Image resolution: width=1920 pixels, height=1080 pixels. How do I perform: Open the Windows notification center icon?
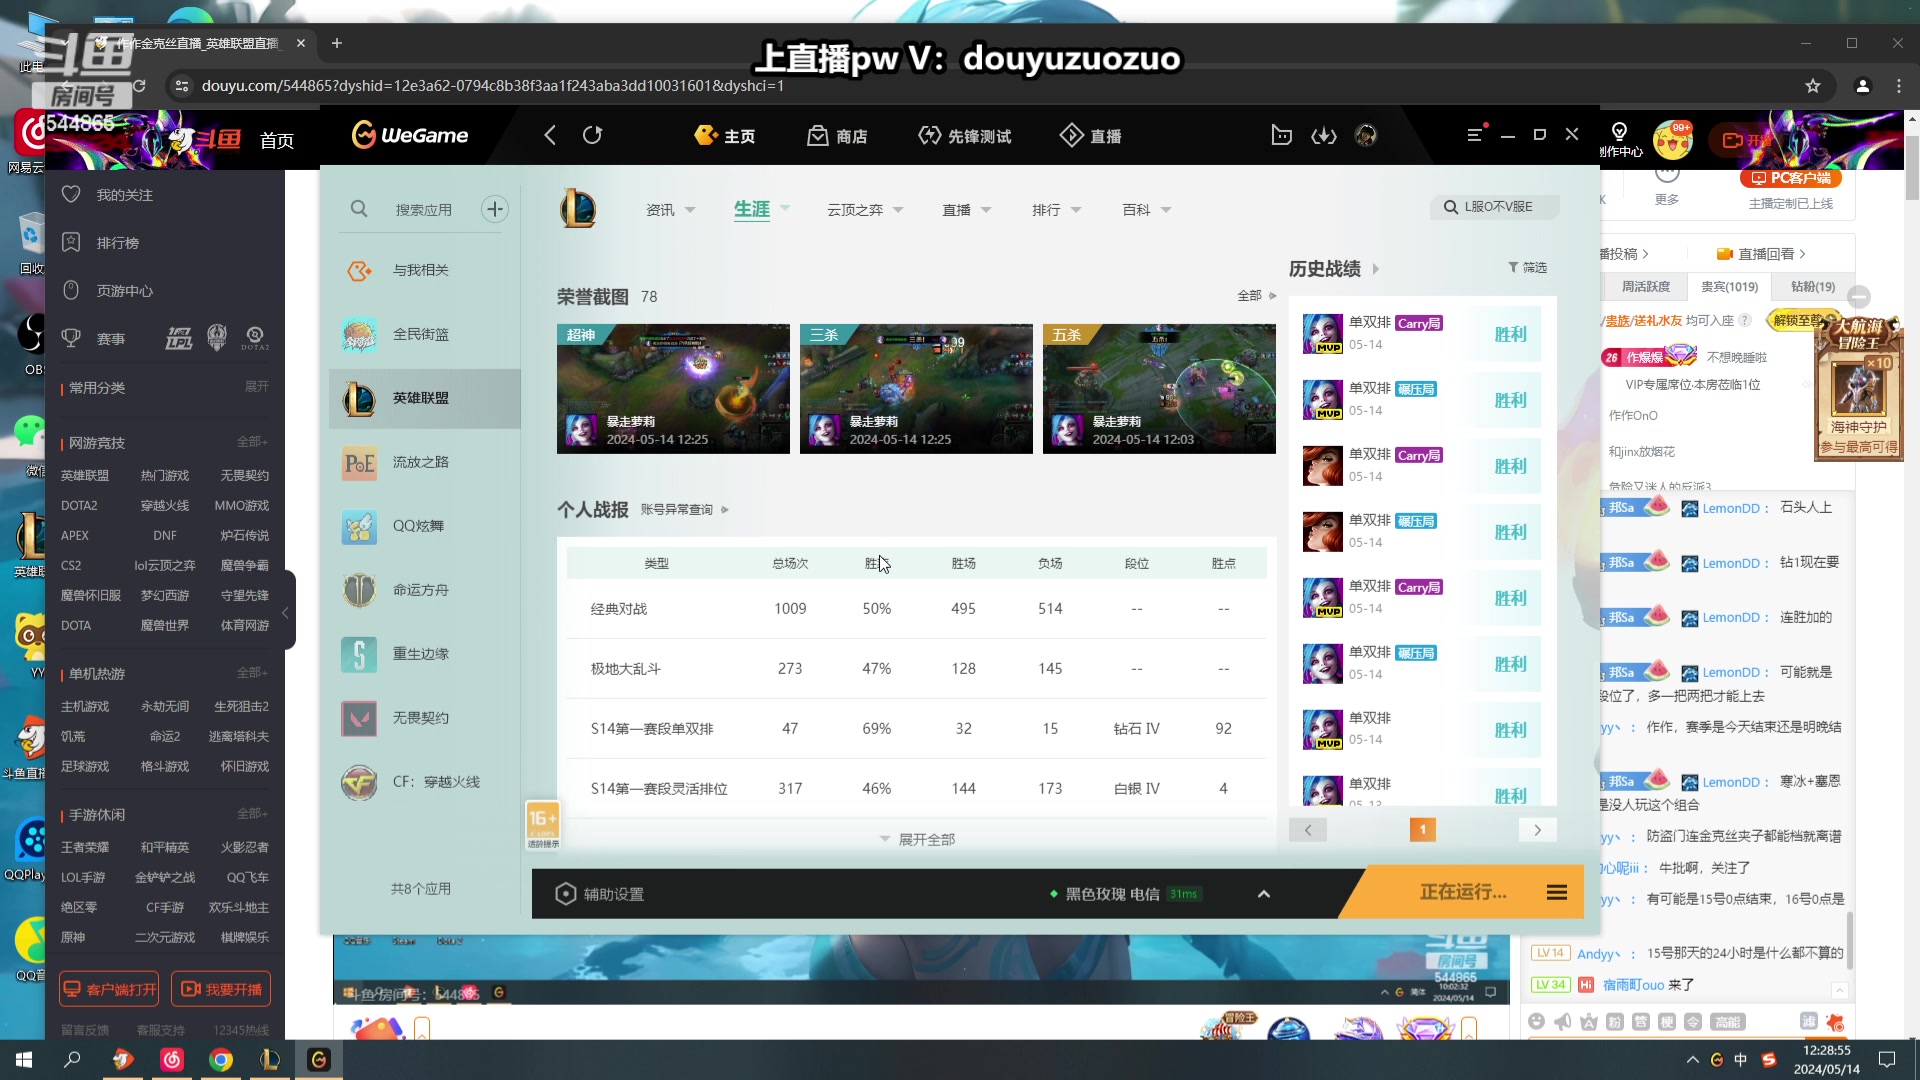(1887, 1060)
